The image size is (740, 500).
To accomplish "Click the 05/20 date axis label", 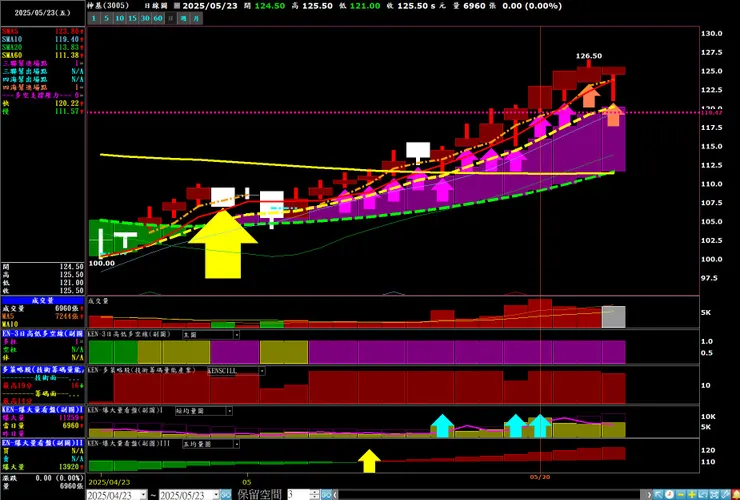I will click(540, 477).
